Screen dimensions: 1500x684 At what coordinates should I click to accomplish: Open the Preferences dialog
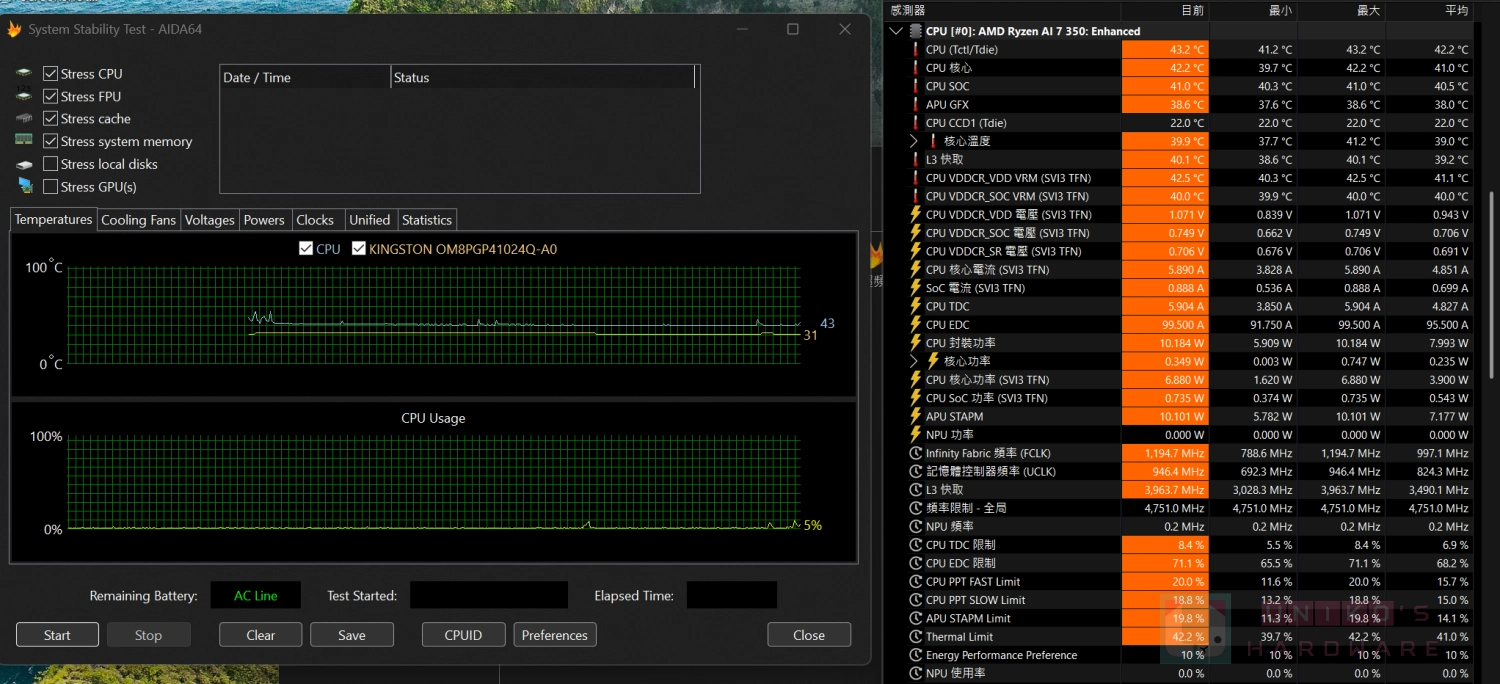coord(555,635)
